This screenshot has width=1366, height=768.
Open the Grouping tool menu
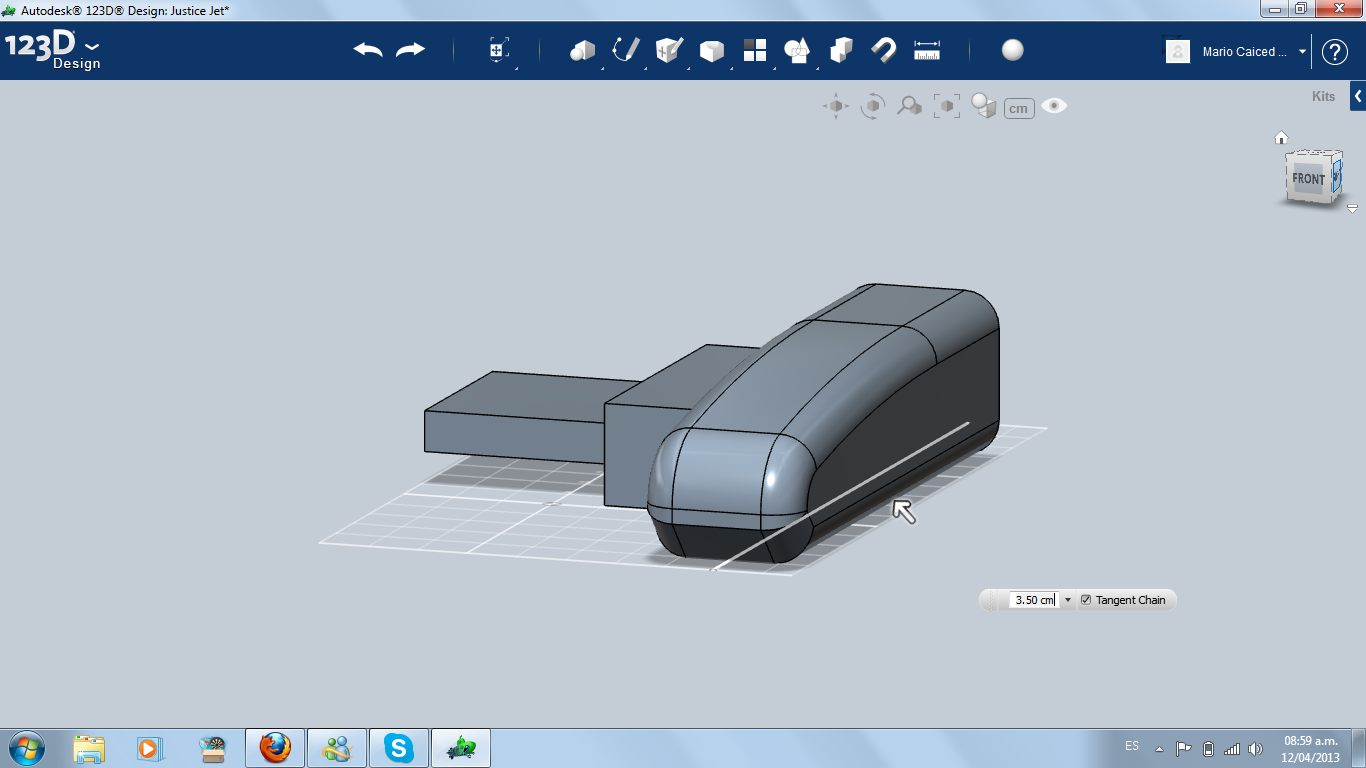[x=797, y=50]
